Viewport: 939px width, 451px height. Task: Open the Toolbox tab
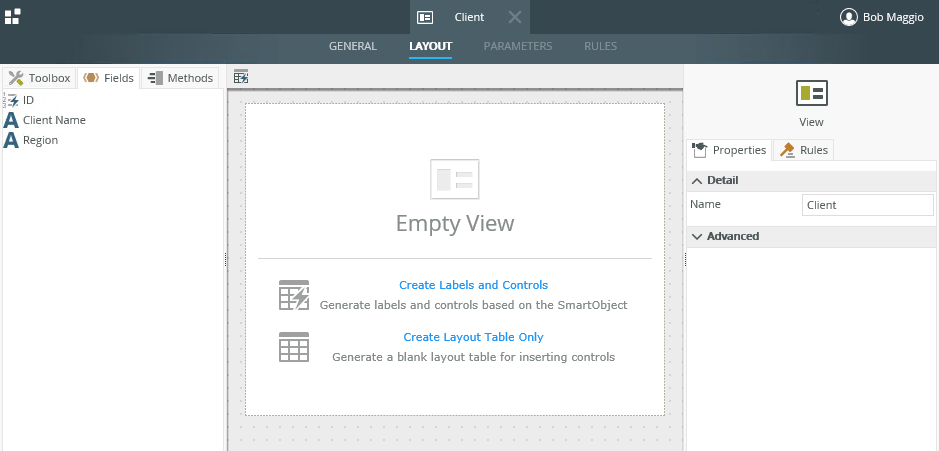[x=40, y=78]
